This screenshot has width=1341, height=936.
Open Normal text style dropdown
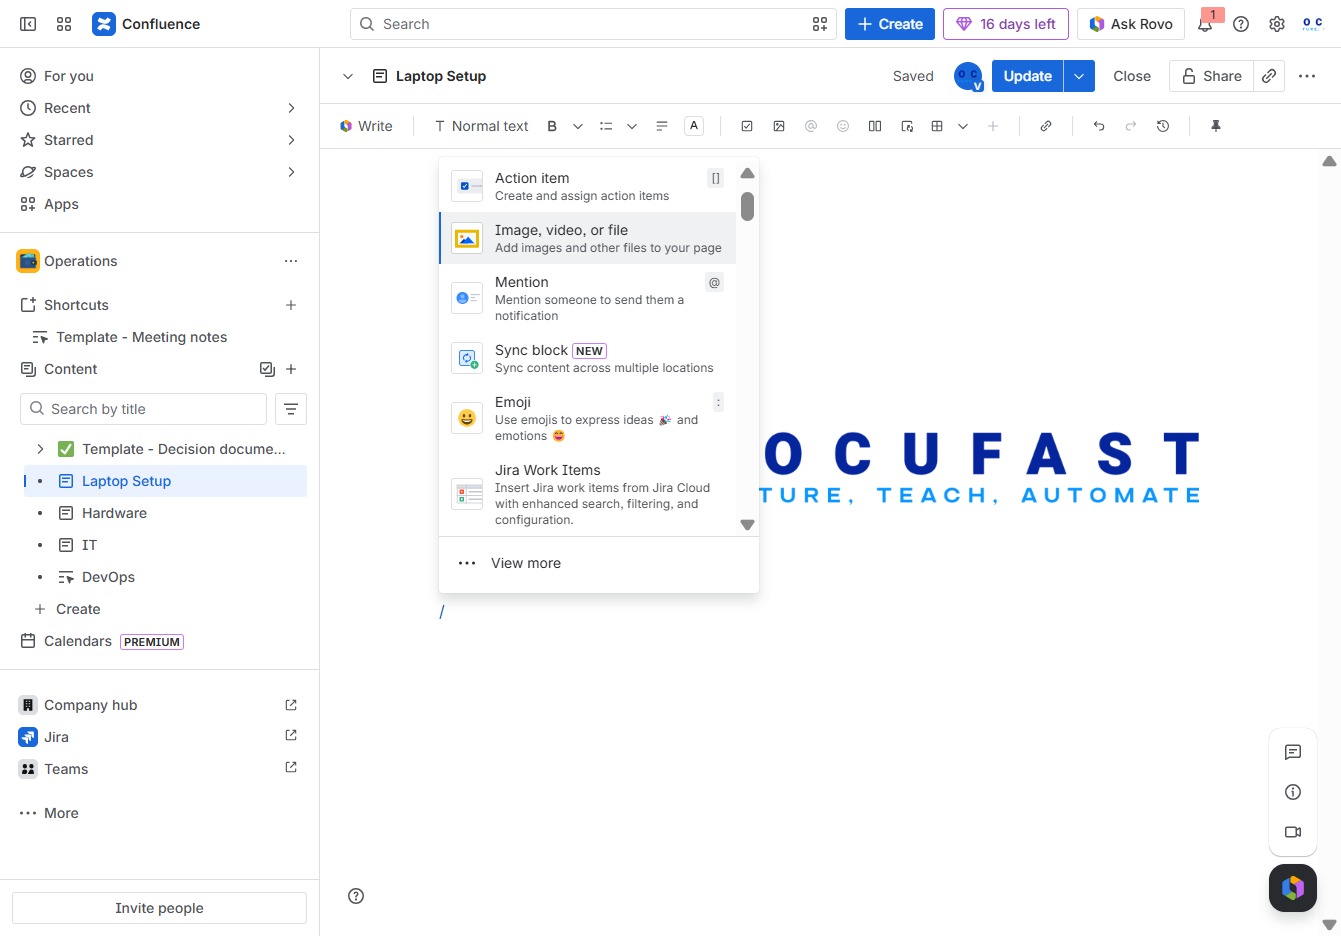(x=482, y=126)
